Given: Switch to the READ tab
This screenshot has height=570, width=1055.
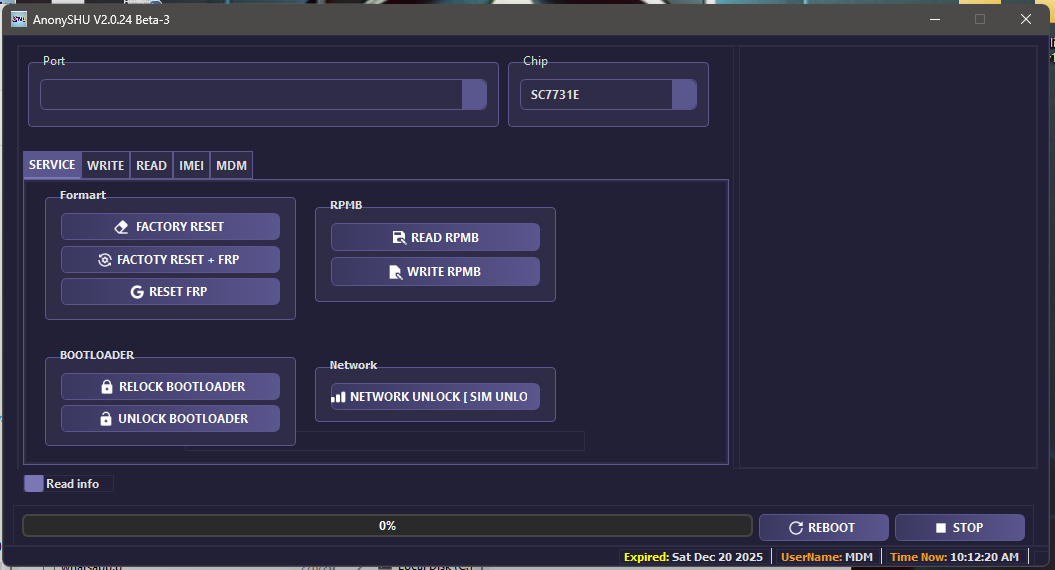Looking at the screenshot, I should pyautogui.click(x=151, y=166).
